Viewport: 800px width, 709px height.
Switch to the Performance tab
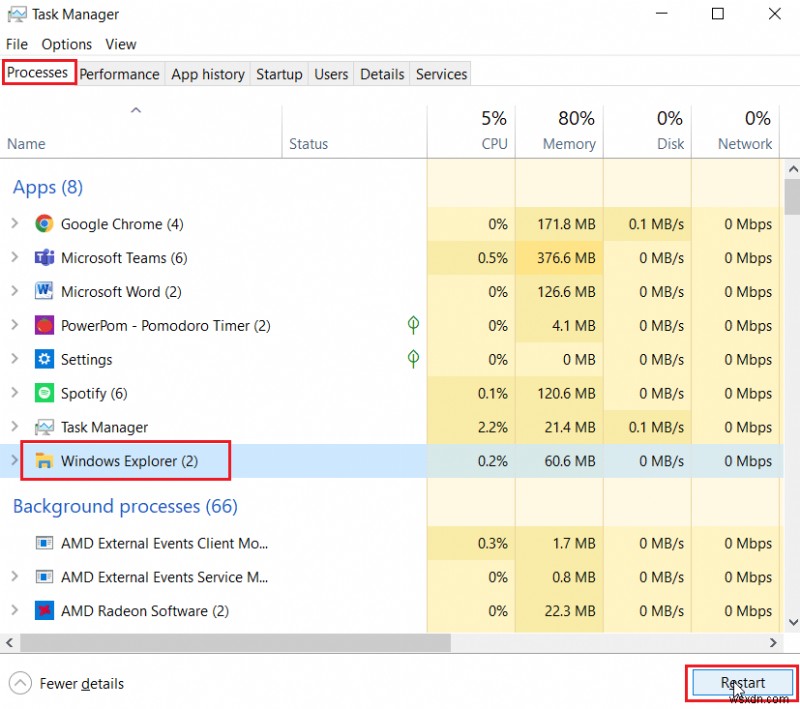[119, 73]
